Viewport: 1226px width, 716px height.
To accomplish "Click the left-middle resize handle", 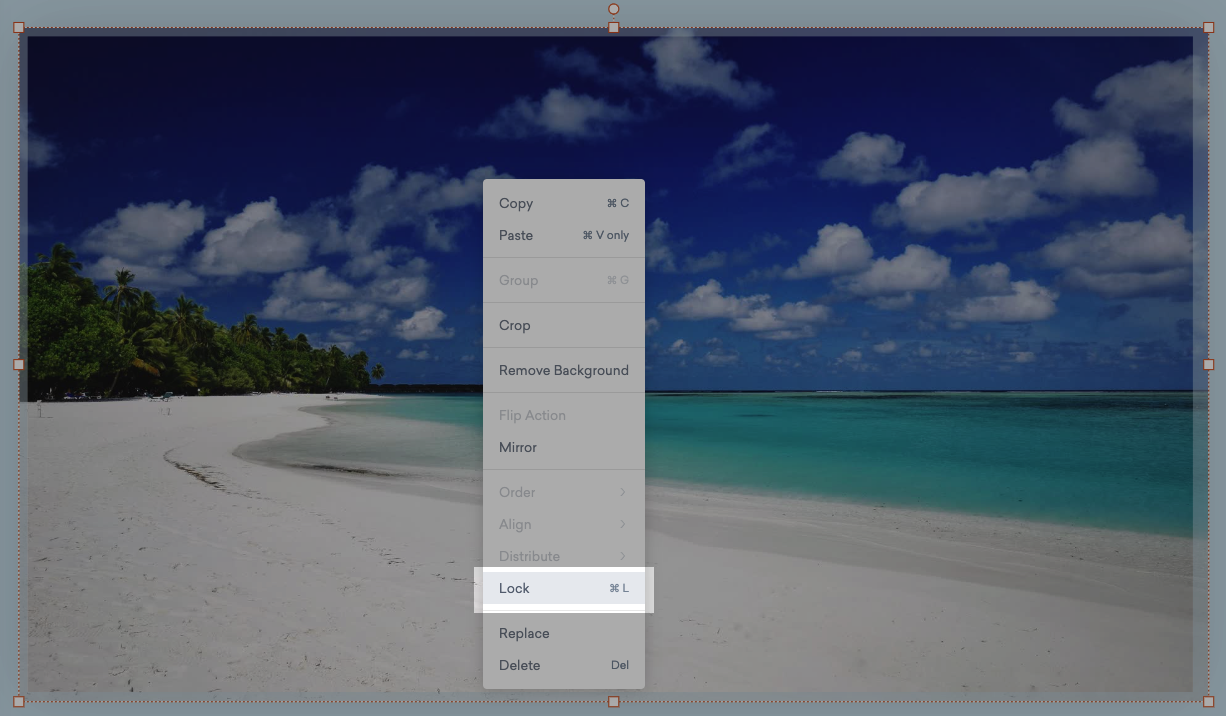I will pyautogui.click(x=19, y=365).
